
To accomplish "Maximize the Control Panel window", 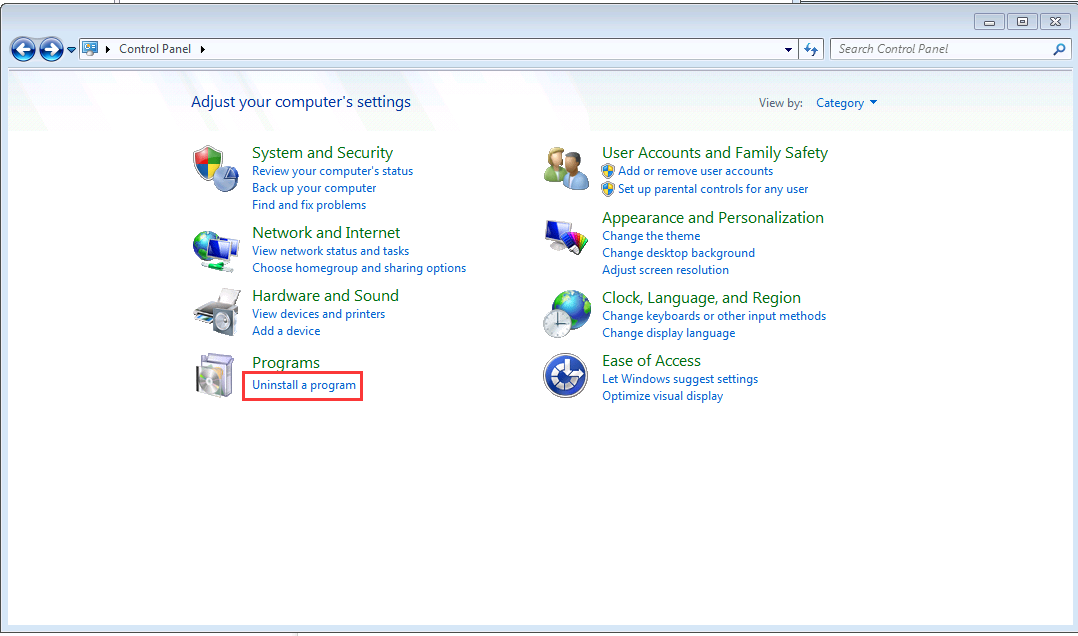I will (x=1022, y=22).
